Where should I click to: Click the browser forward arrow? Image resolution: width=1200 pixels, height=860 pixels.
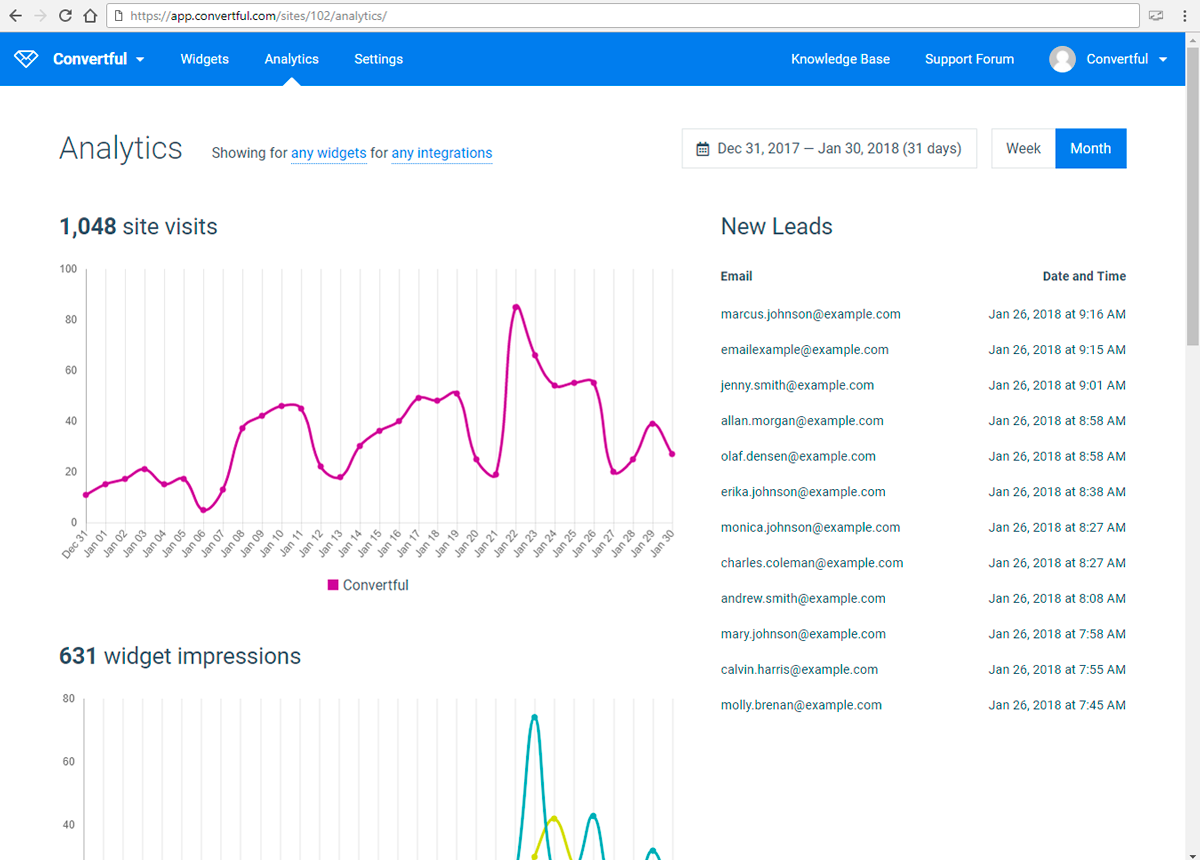40,16
